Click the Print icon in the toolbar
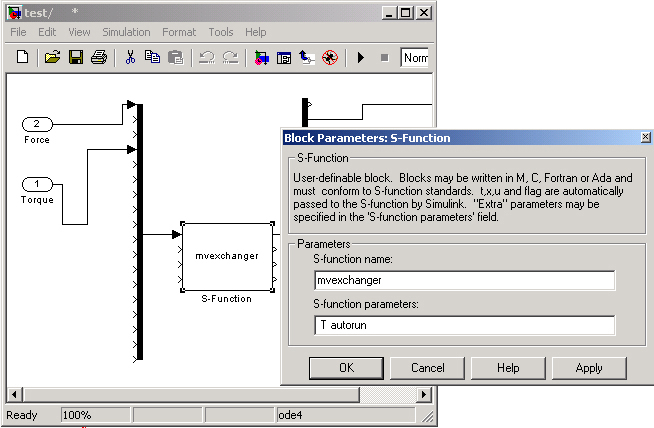The width and height of the screenshot is (654, 428). tap(98, 58)
